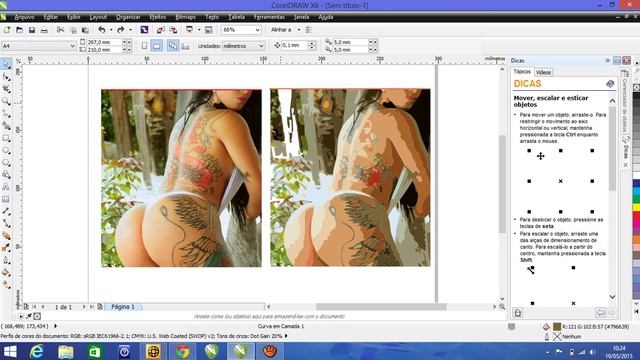Select the Polygon tool

[x=6, y=163]
